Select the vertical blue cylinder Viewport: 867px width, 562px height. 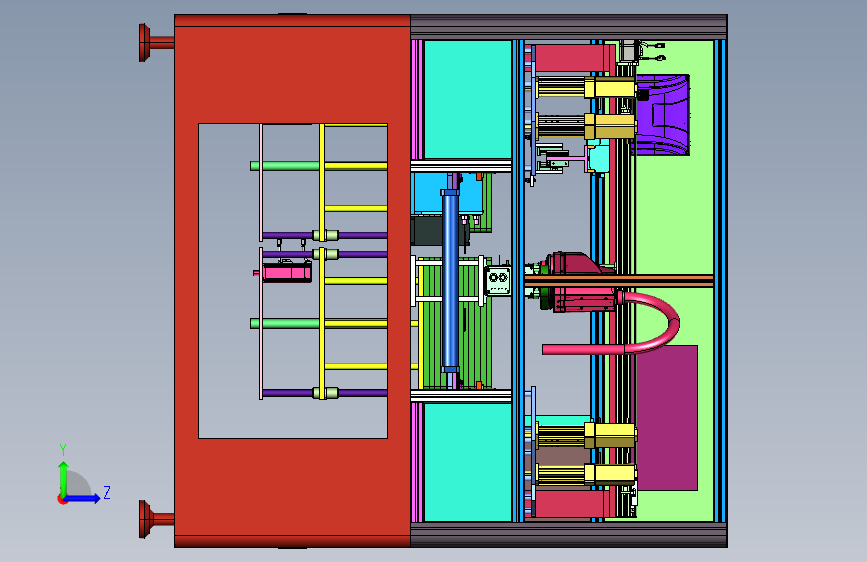[450, 281]
